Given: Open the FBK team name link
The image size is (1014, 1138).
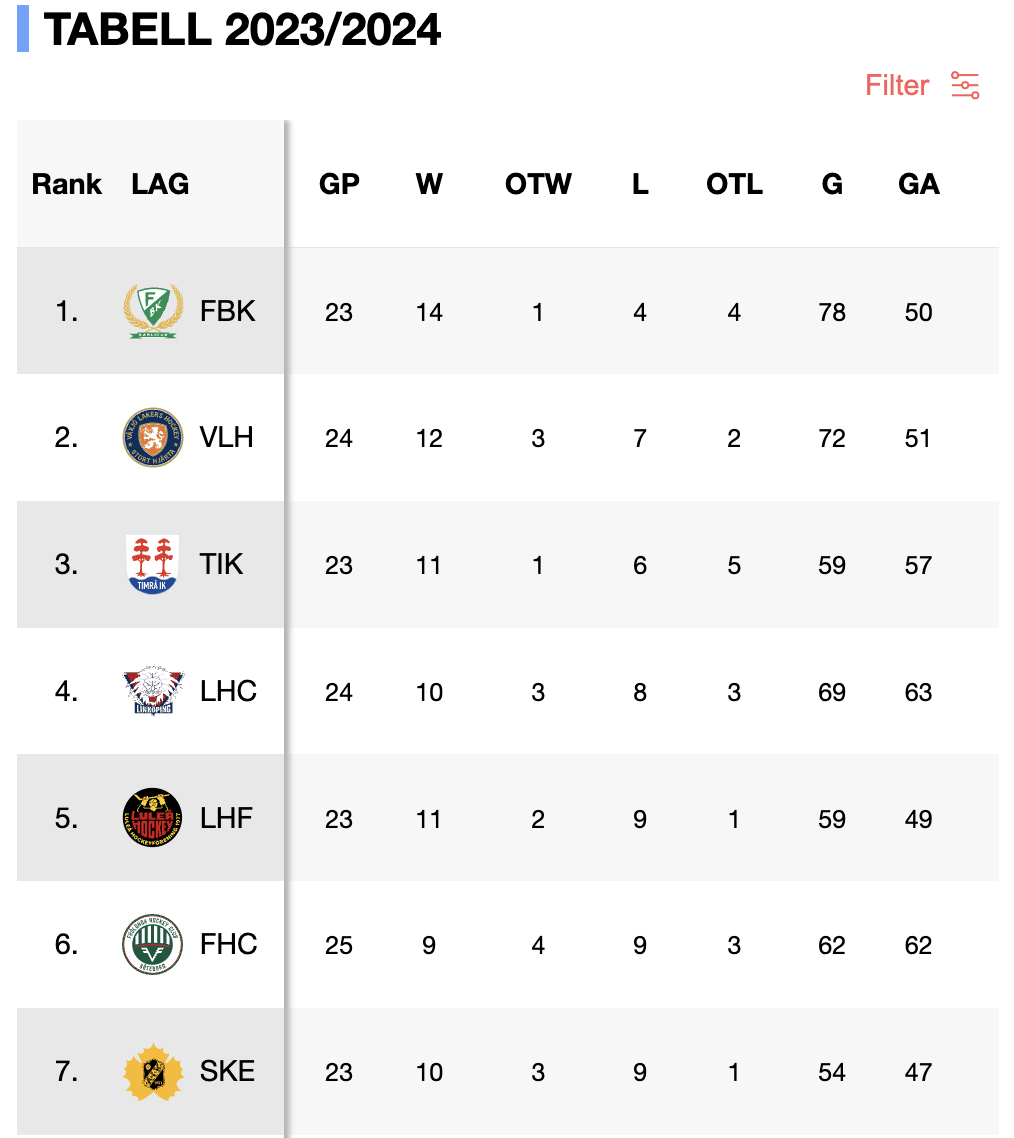Looking at the screenshot, I should [227, 311].
